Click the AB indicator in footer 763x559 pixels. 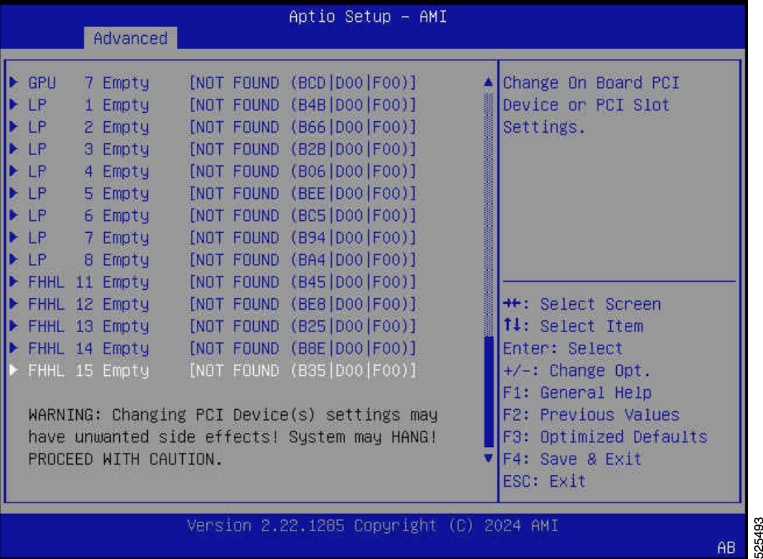tap(726, 548)
